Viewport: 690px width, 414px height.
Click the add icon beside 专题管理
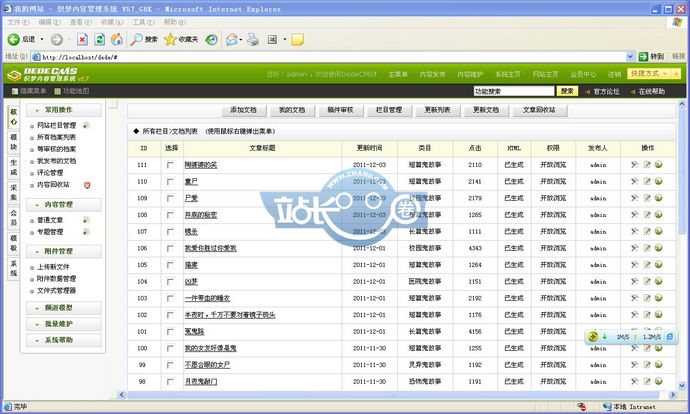click(86, 232)
